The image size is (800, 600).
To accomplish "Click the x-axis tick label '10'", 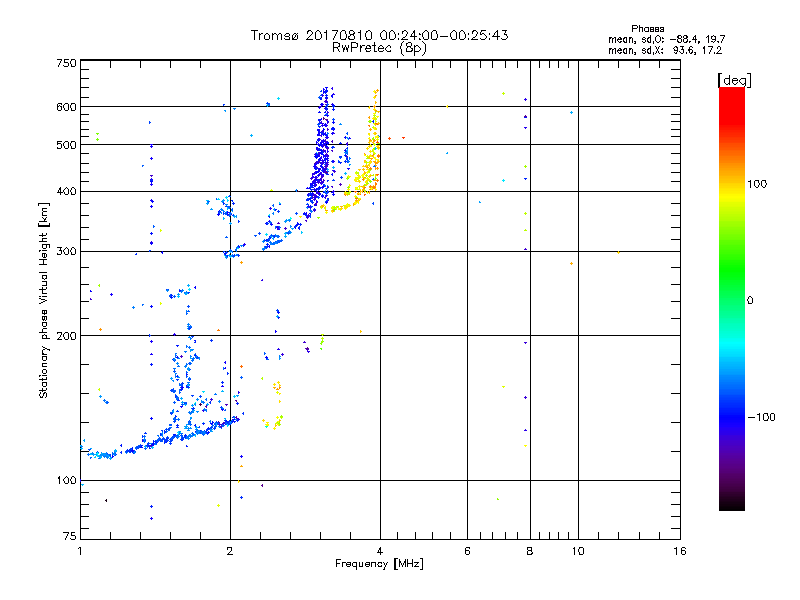I will pos(578,551).
